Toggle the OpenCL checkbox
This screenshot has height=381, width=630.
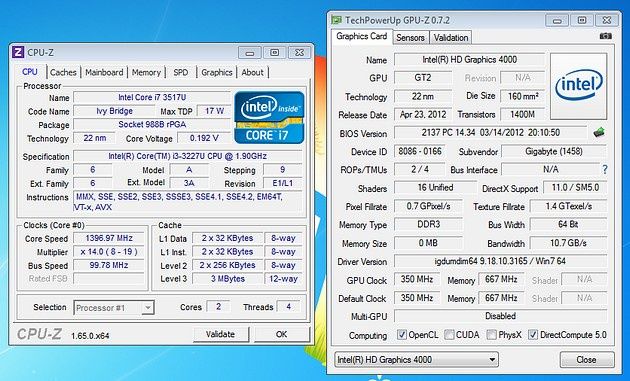(402, 334)
